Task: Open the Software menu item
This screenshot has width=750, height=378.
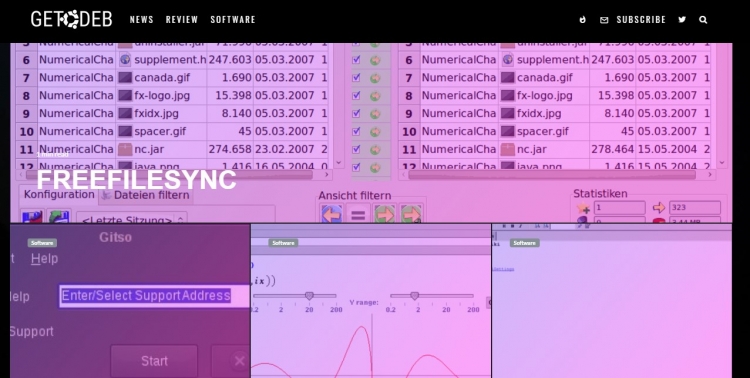Action: [x=233, y=20]
